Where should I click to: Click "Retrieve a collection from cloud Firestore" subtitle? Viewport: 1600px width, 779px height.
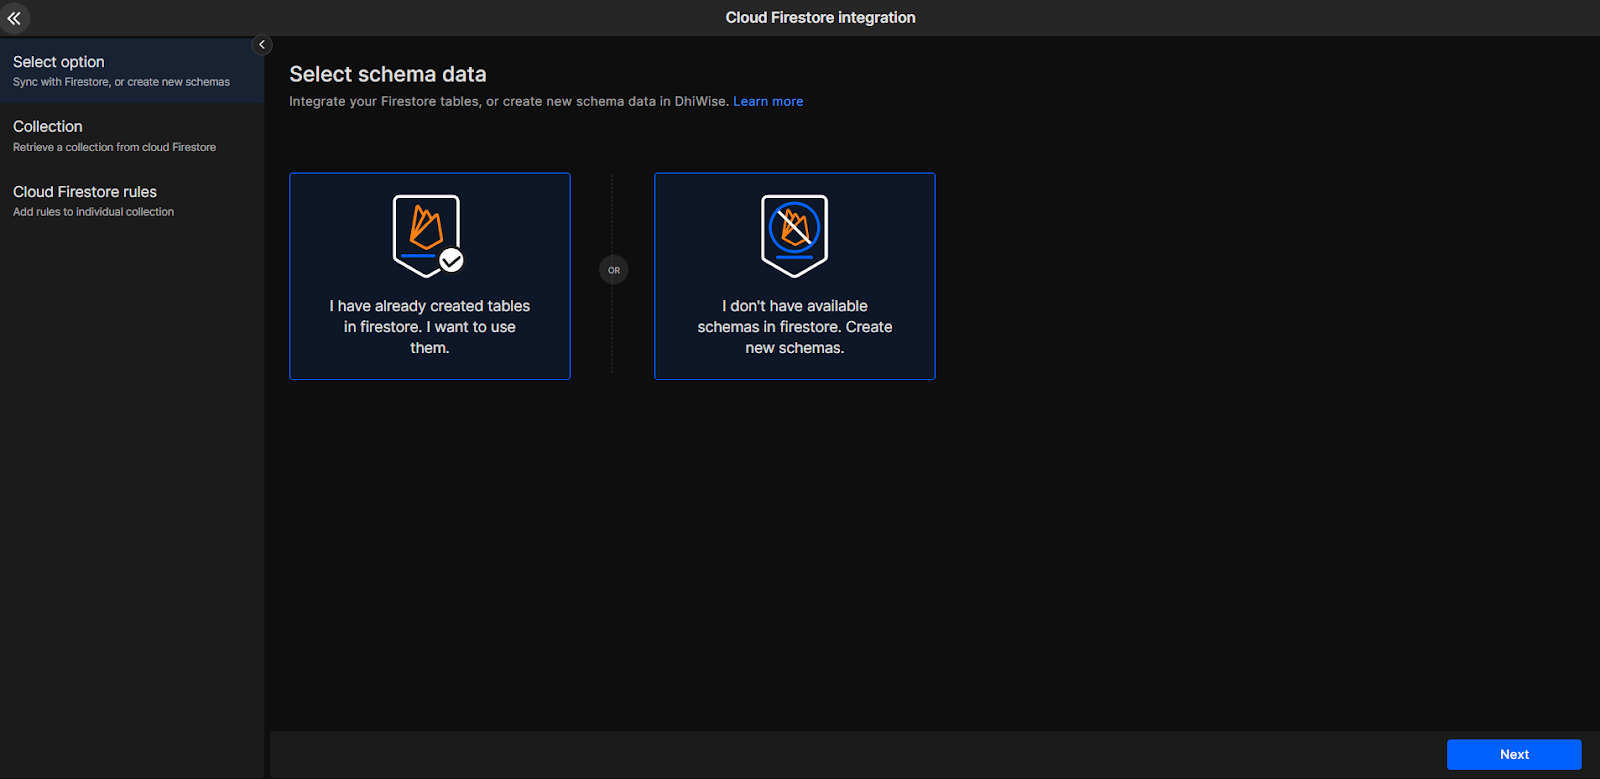[x=114, y=147]
